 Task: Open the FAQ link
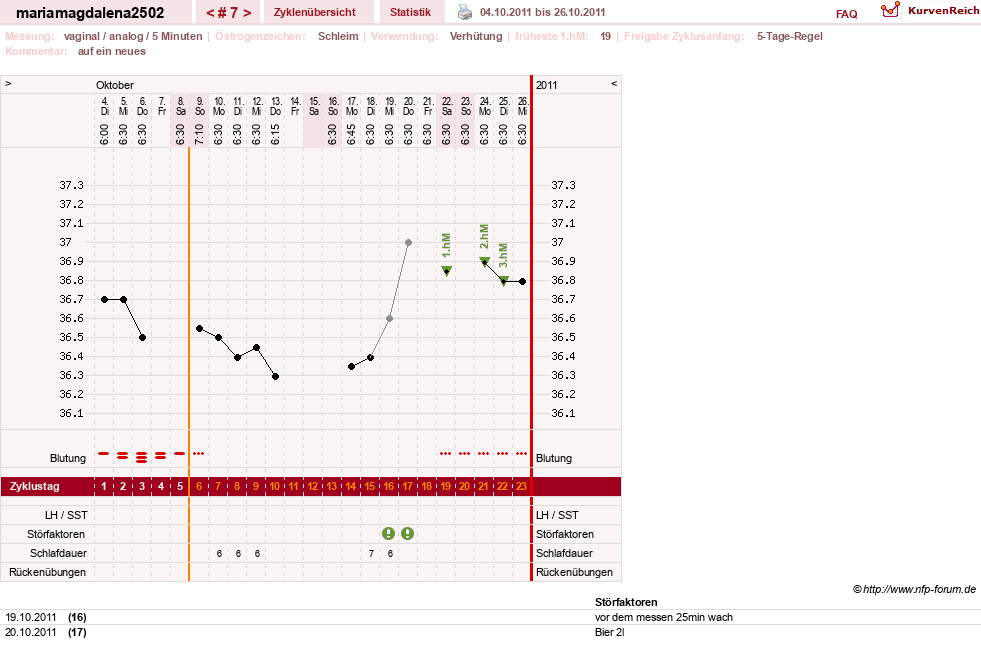[846, 14]
